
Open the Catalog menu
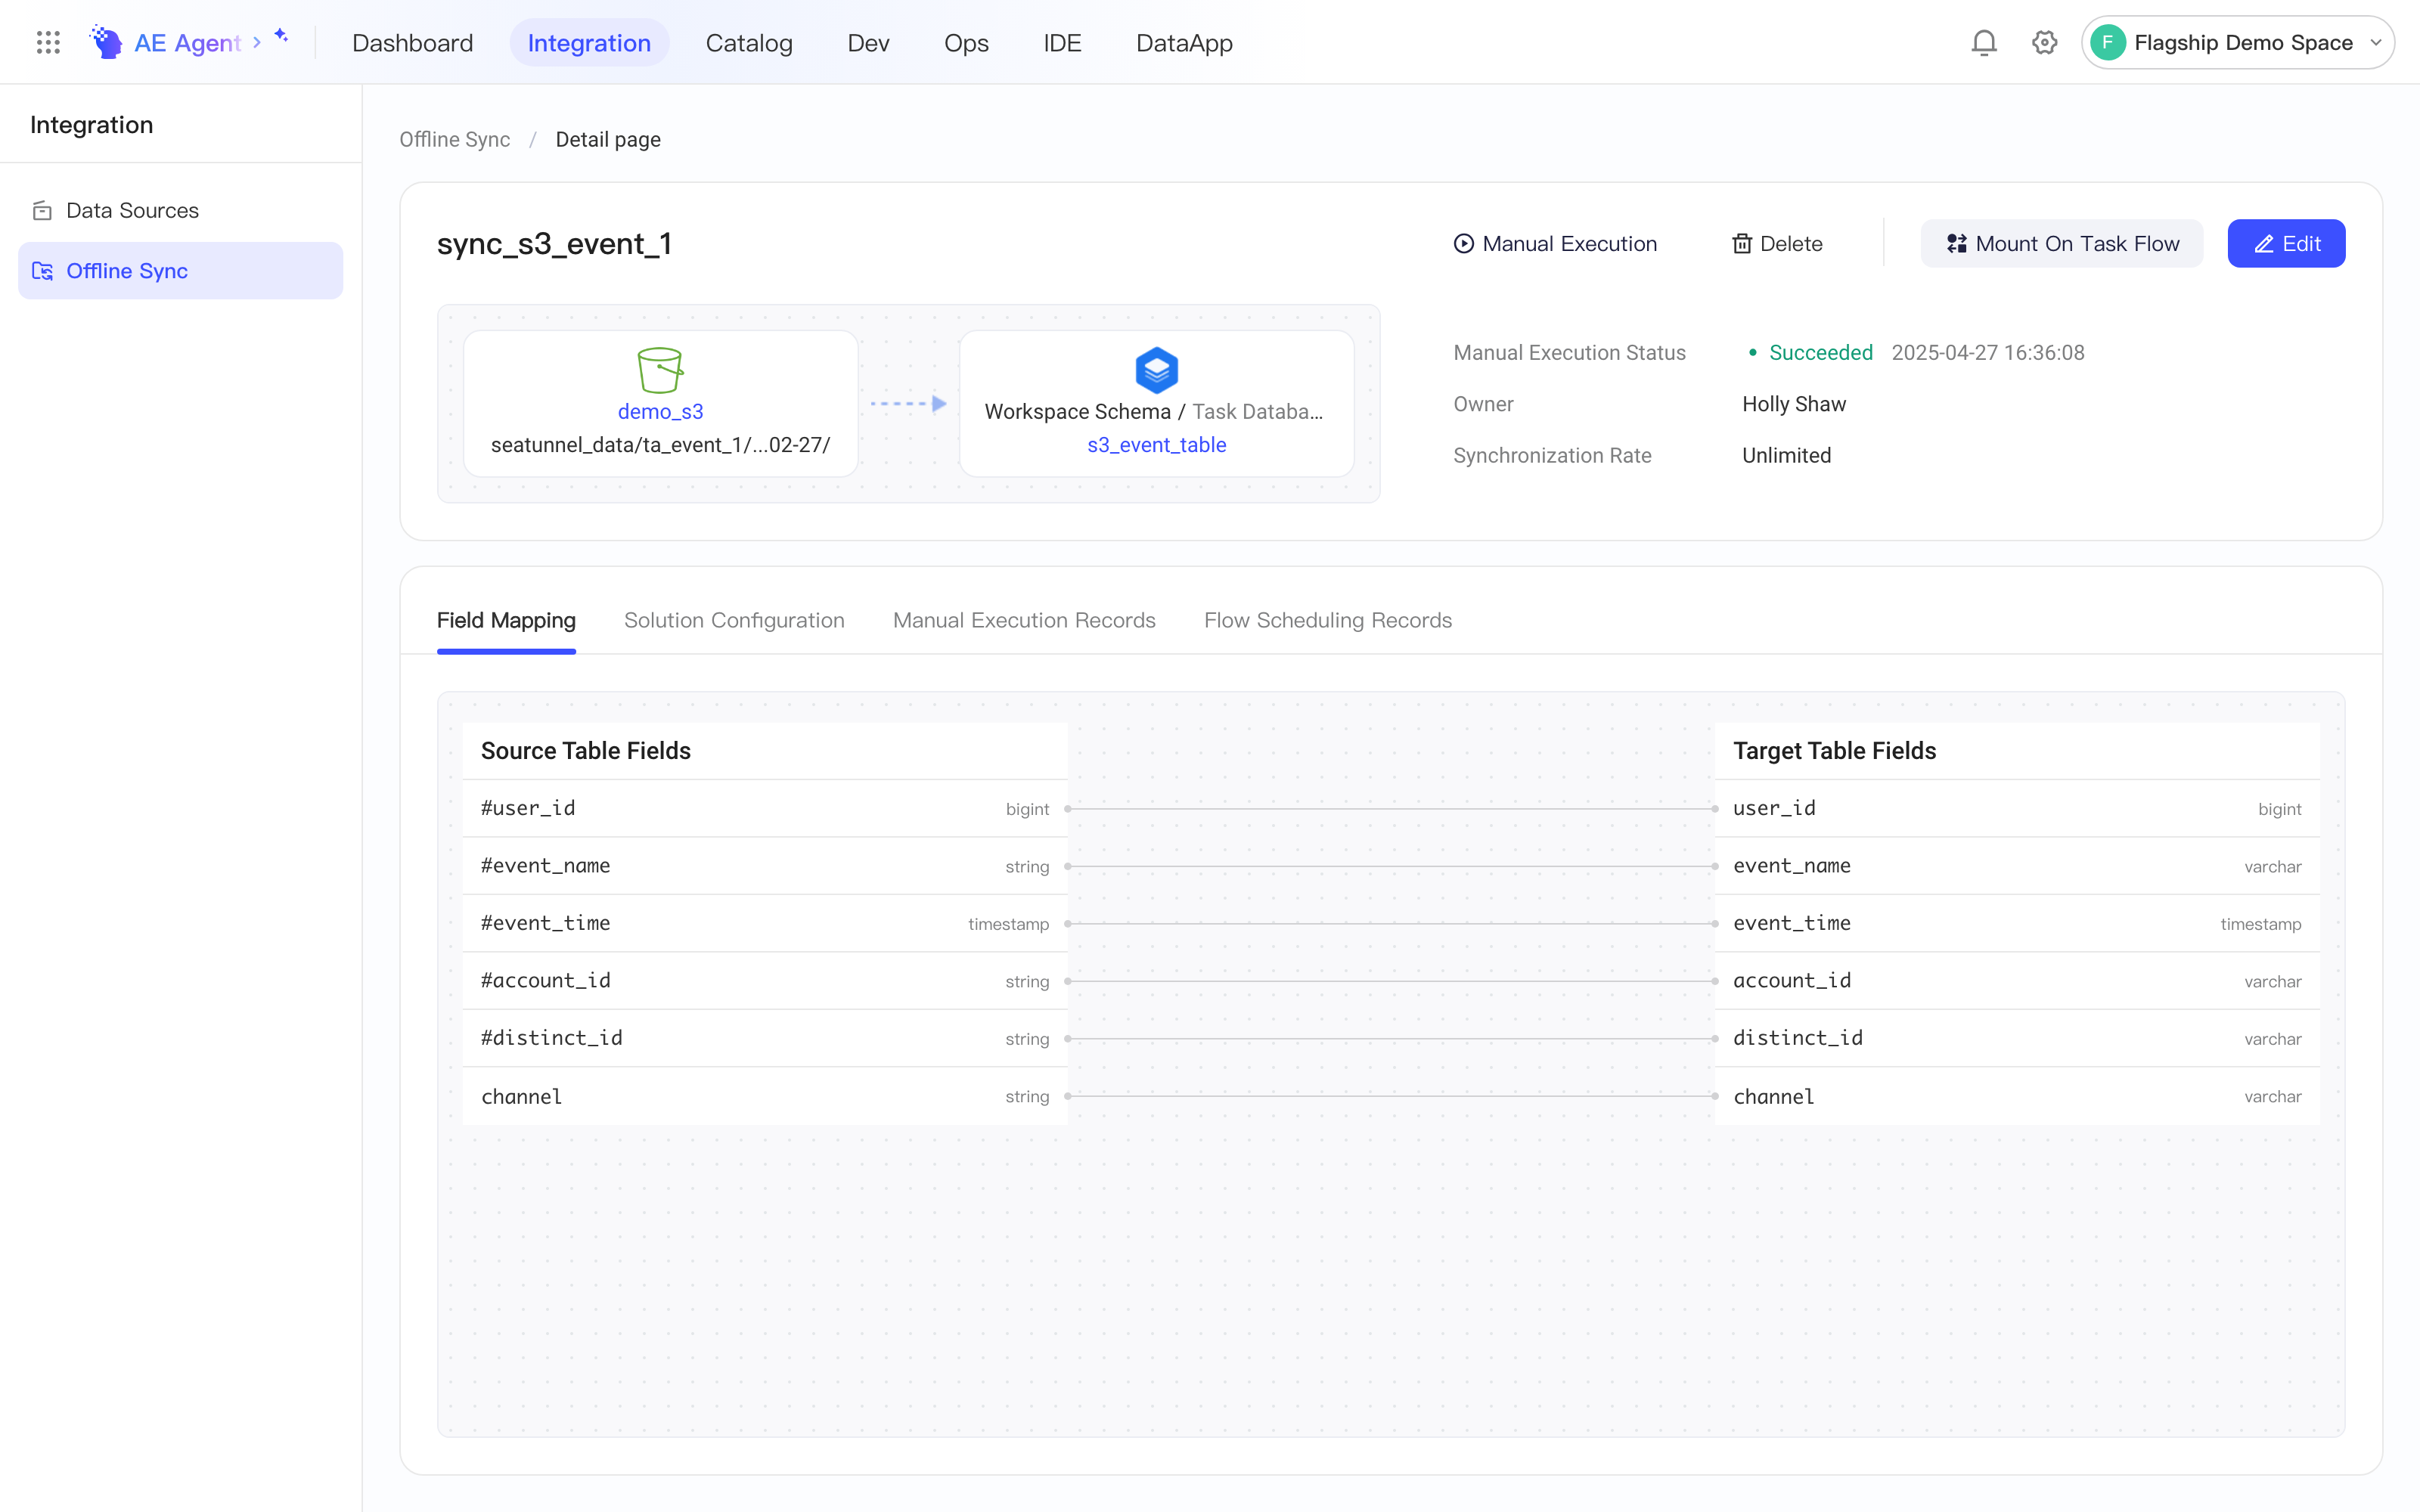[749, 42]
